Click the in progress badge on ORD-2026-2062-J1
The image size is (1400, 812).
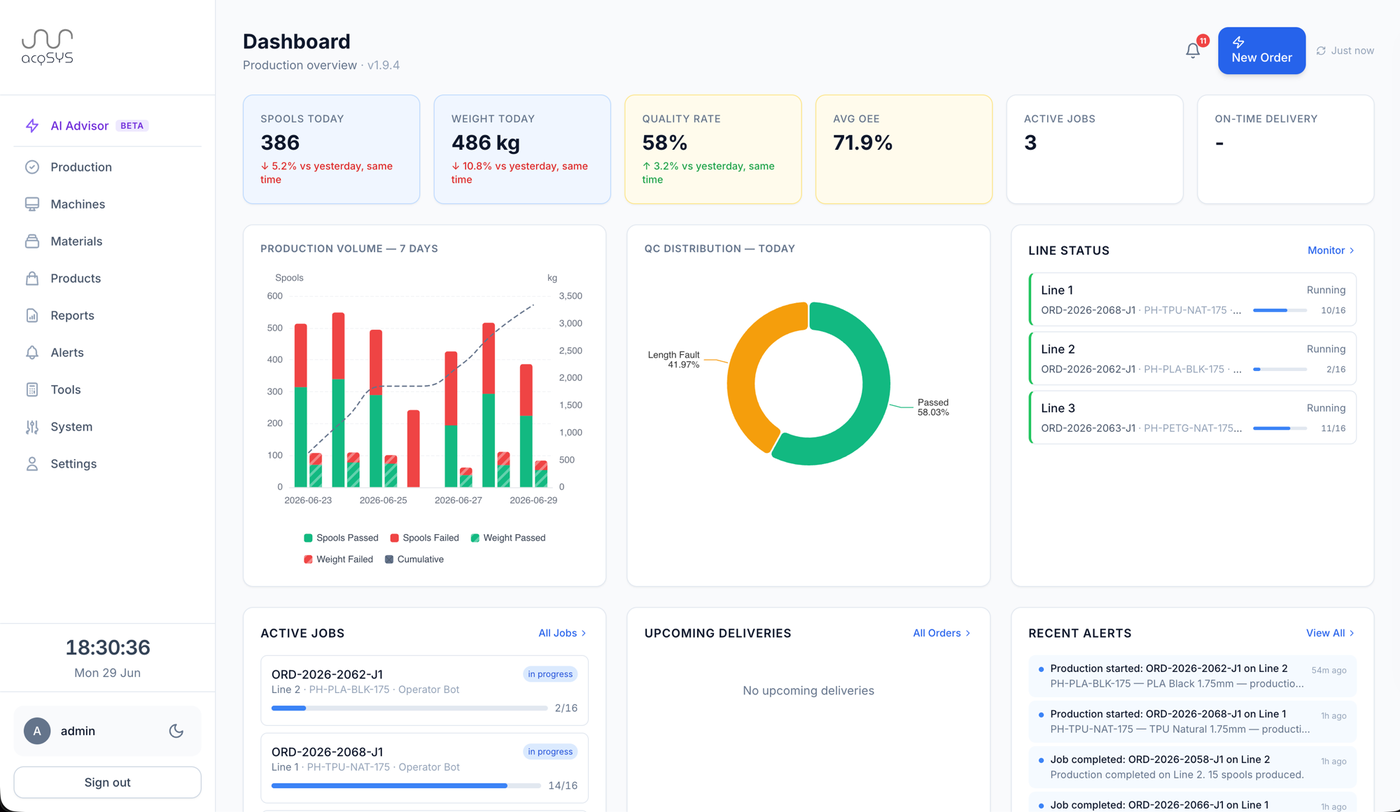coord(550,674)
